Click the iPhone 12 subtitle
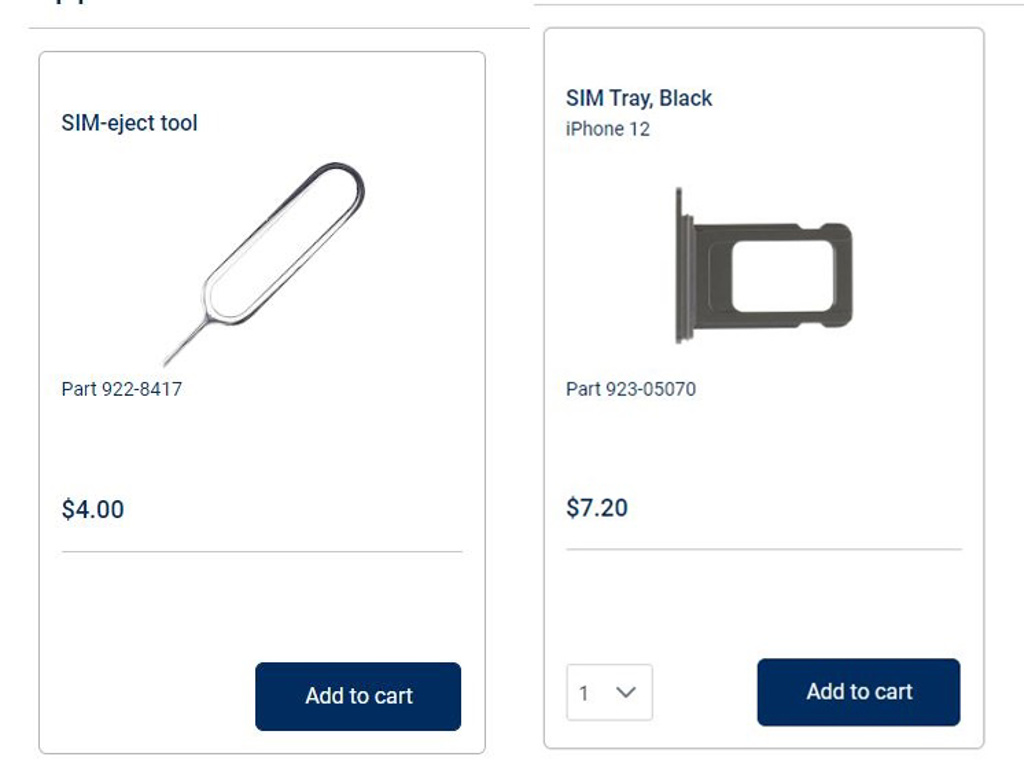Viewport: 1024px width, 774px height. click(x=607, y=129)
